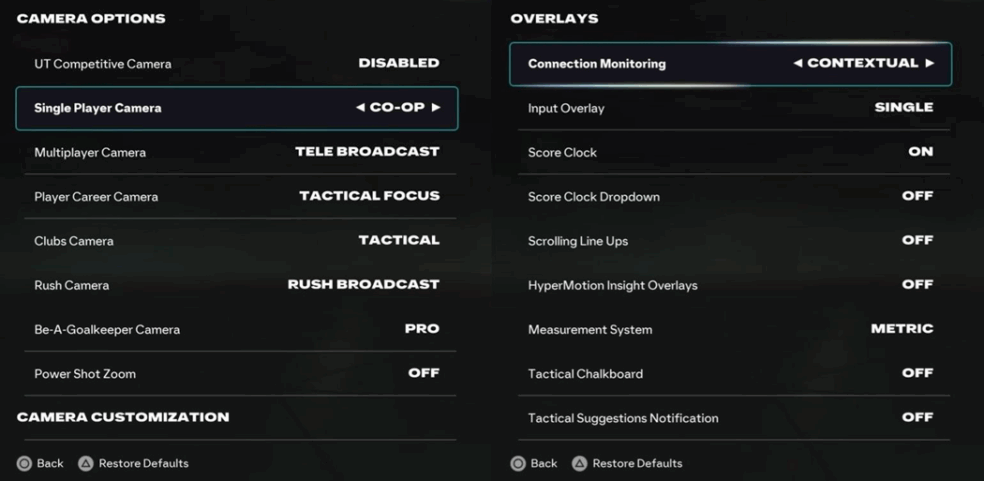Click left arrow next to CONTEXTUAL value
Screen dimensions: 984x481
click(x=797, y=63)
